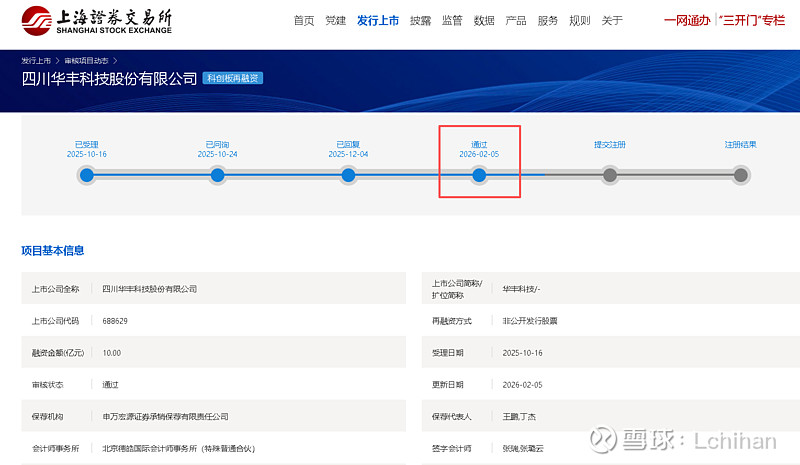Click the 已问询 stage label

coord(217,144)
